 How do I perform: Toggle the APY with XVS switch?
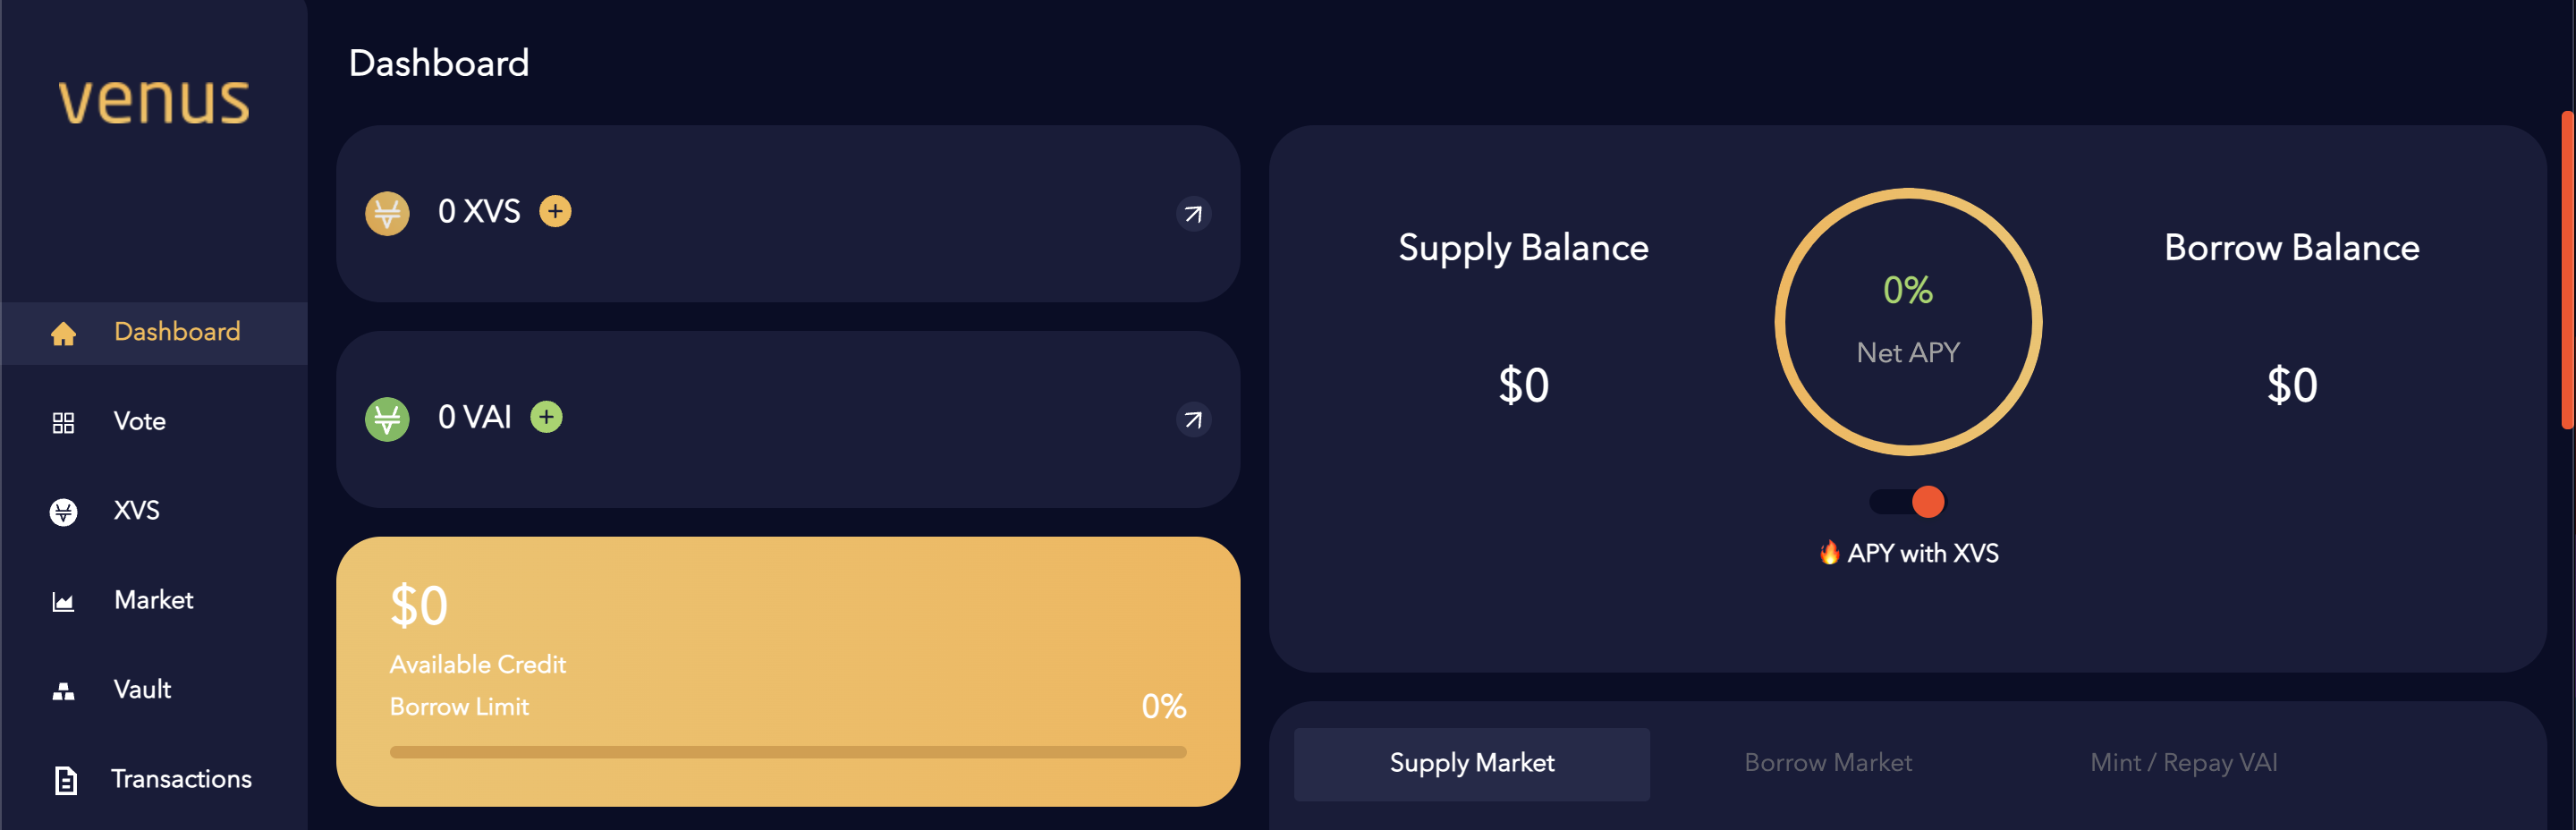tap(1906, 503)
